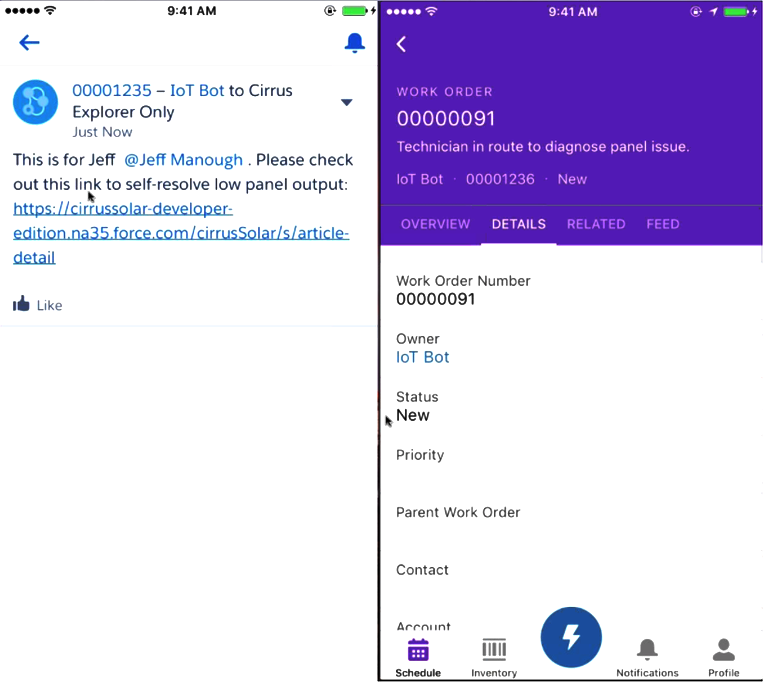Select the DETAILS tab
Image resolution: width=770 pixels, height=687 pixels.
point(519,224)
